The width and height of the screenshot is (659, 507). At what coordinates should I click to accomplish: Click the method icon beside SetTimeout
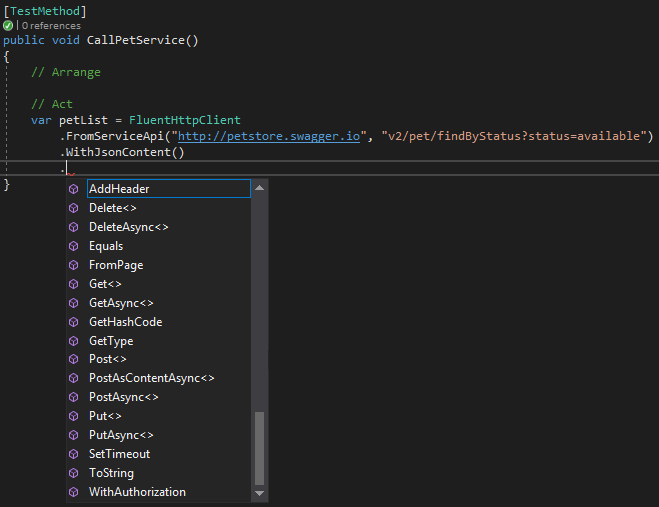(x=74, y=454)
